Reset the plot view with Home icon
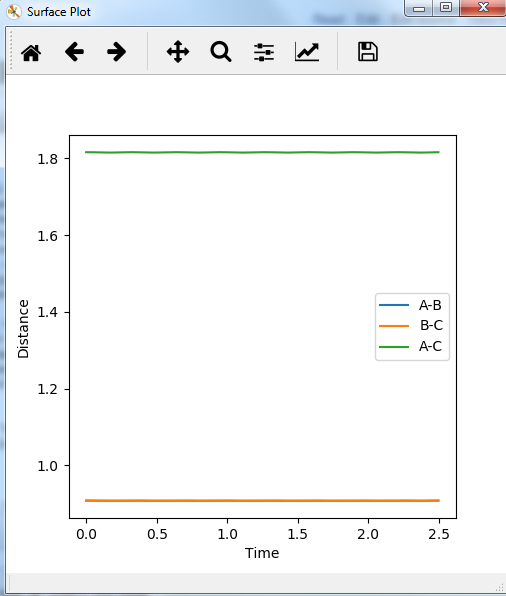Screen dimensions: 506x596 click(x=31, y=52)
